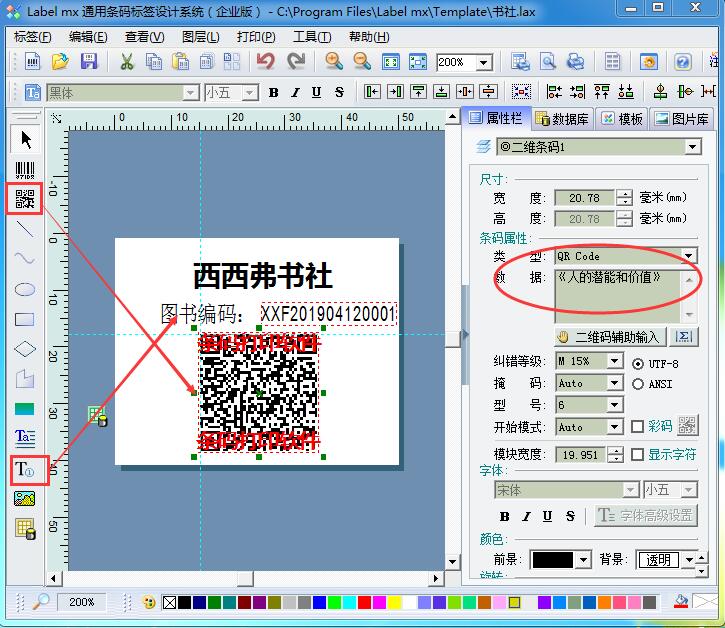Select the QR code (2D barcode) tool
725x628 pixels.
25,198
